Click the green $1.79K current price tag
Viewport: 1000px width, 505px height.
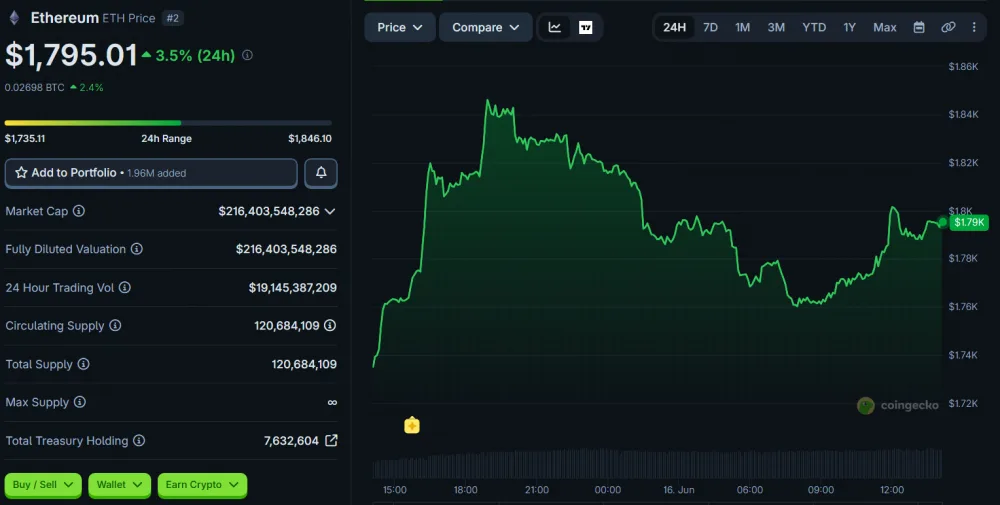coord(969,223)
